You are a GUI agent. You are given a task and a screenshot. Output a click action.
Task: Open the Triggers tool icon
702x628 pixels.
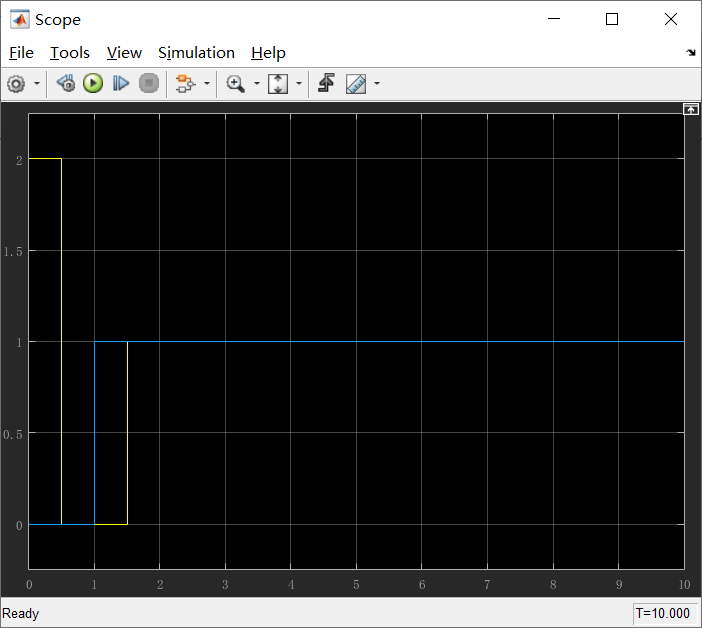326,84
